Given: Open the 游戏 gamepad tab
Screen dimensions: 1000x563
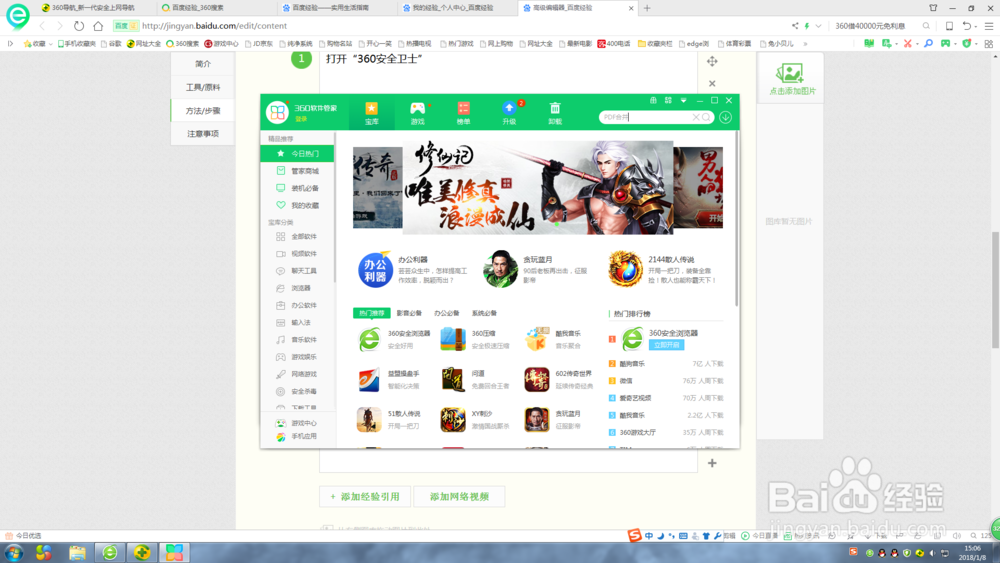Looking at the screenshot, I should 417,113.
